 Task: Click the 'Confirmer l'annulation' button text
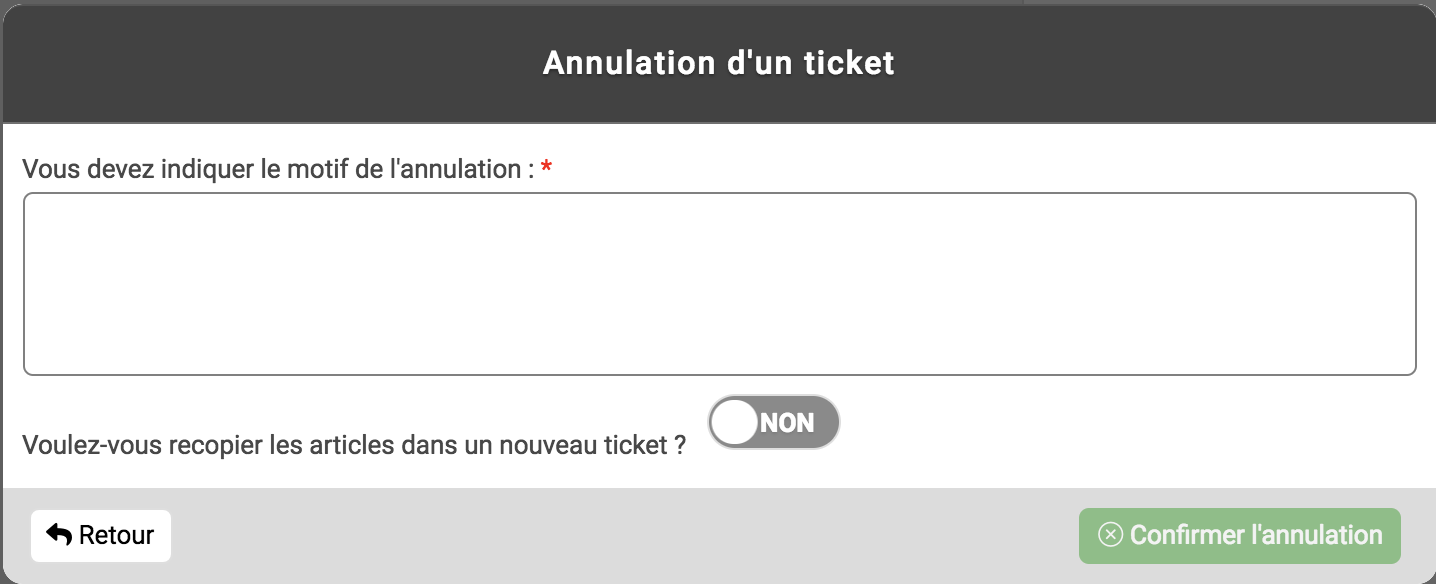(1256, 535)
